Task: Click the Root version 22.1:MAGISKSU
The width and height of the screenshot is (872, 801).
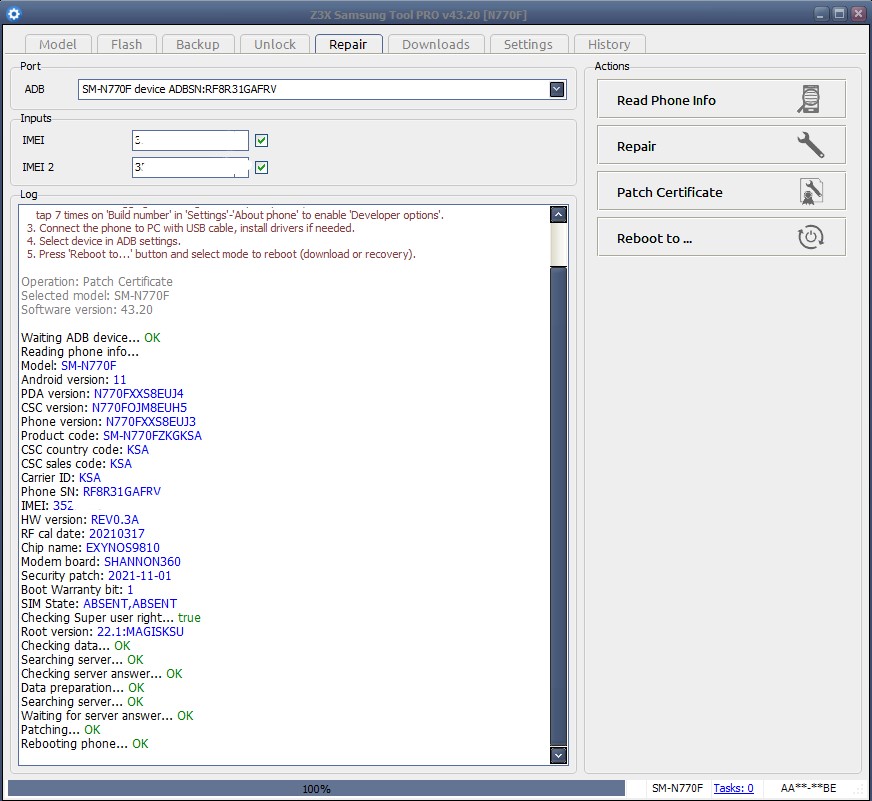Action: (x=140, y=632)
